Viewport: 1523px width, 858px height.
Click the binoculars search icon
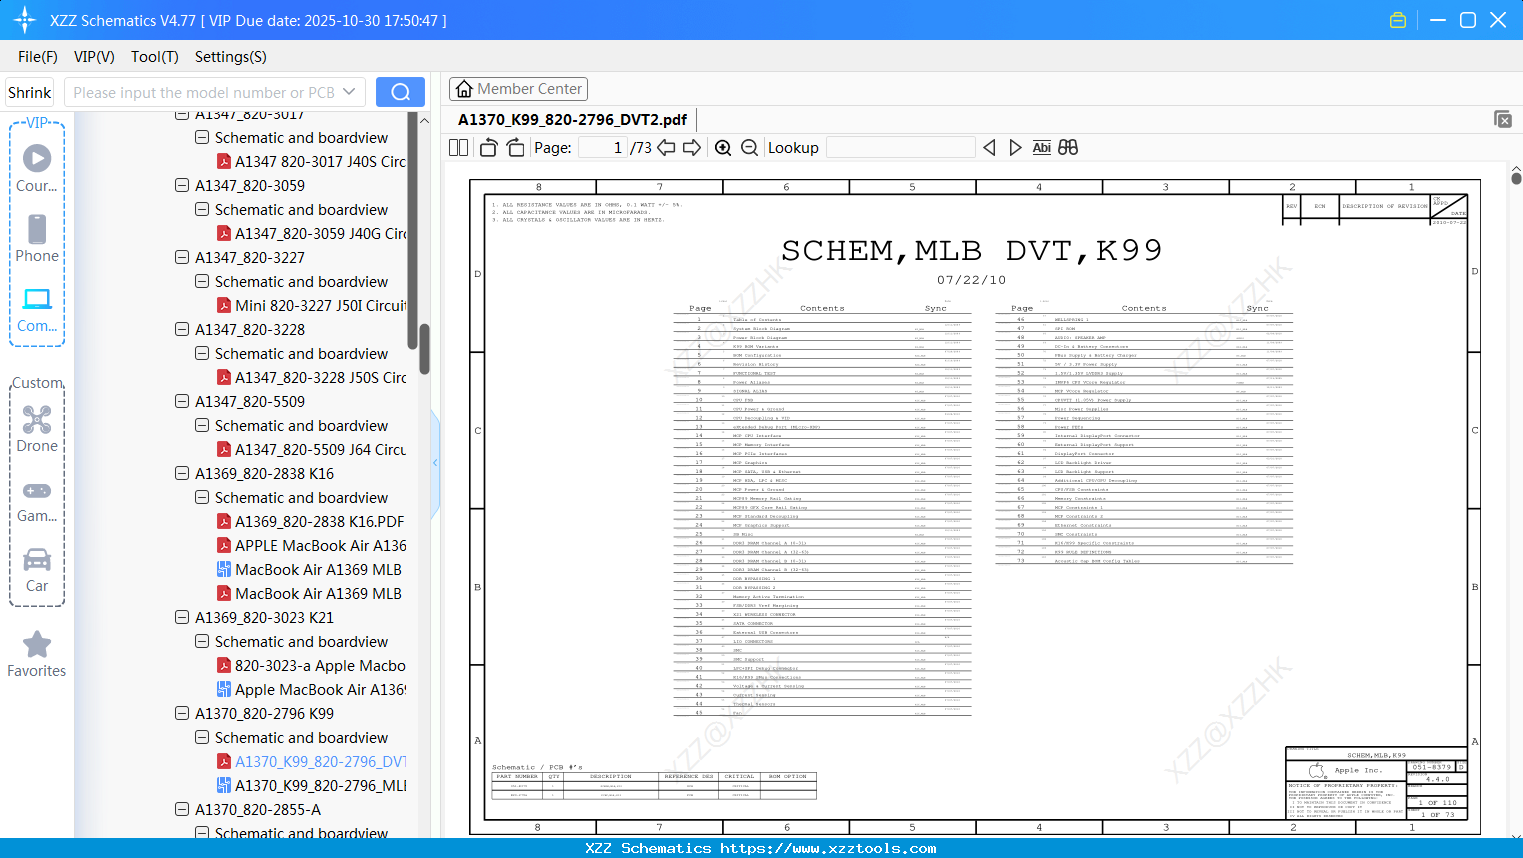(x=1068, y=147)
